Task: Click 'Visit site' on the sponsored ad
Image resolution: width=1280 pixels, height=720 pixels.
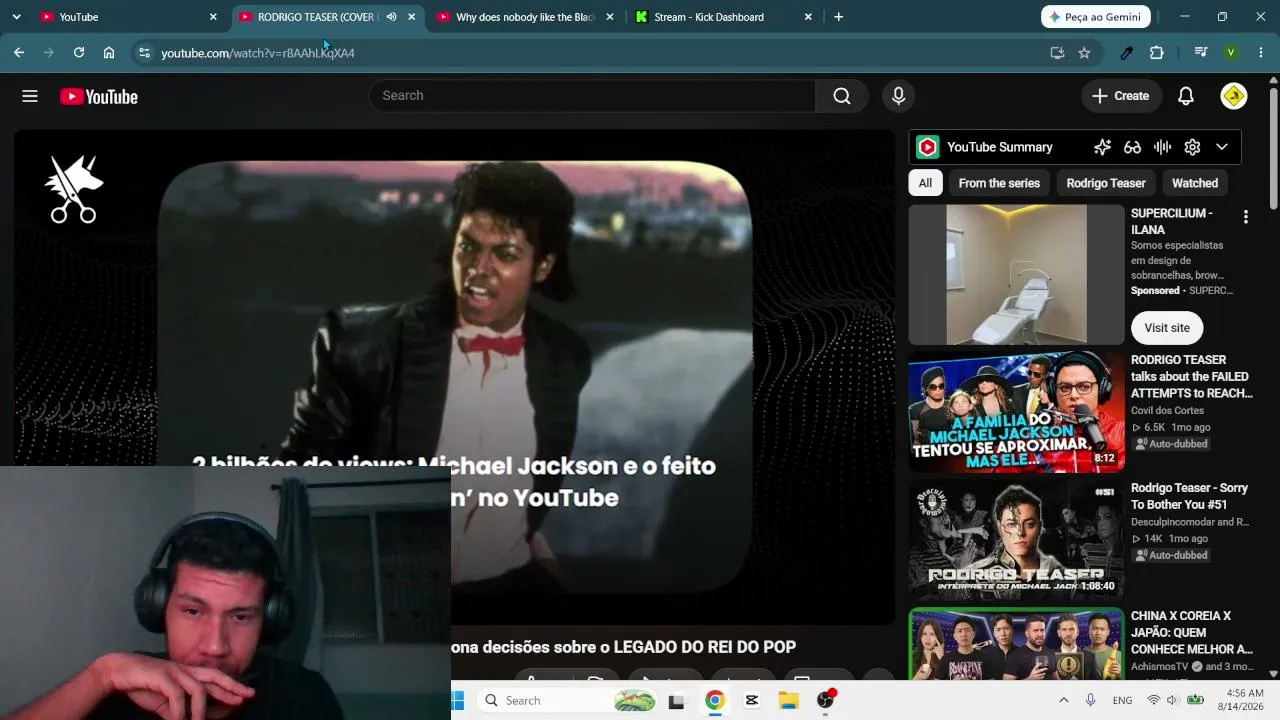Action: pos(1167,328)
